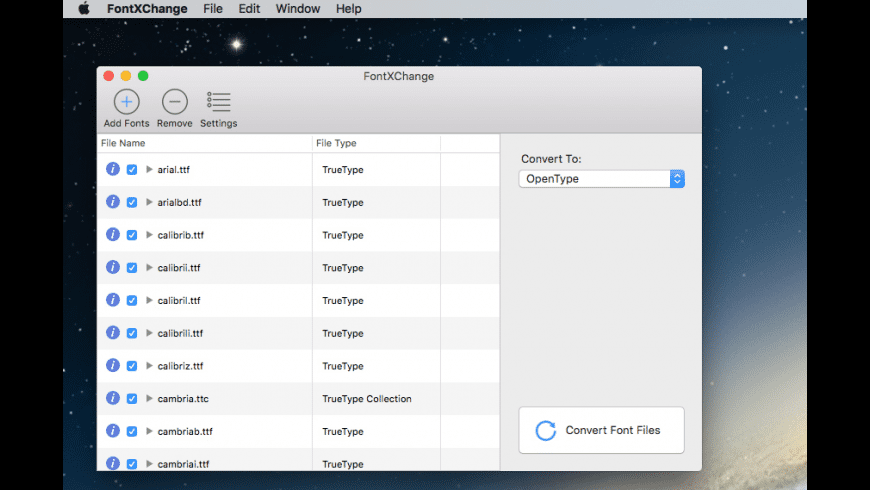Click the Convert Font Files button

coord(601,431)
